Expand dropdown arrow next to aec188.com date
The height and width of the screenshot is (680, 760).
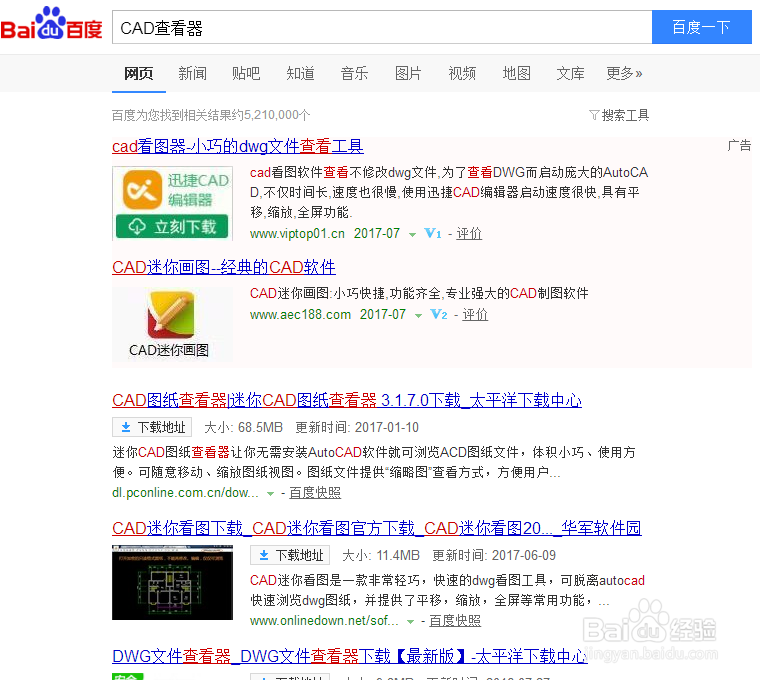point(418,316)
